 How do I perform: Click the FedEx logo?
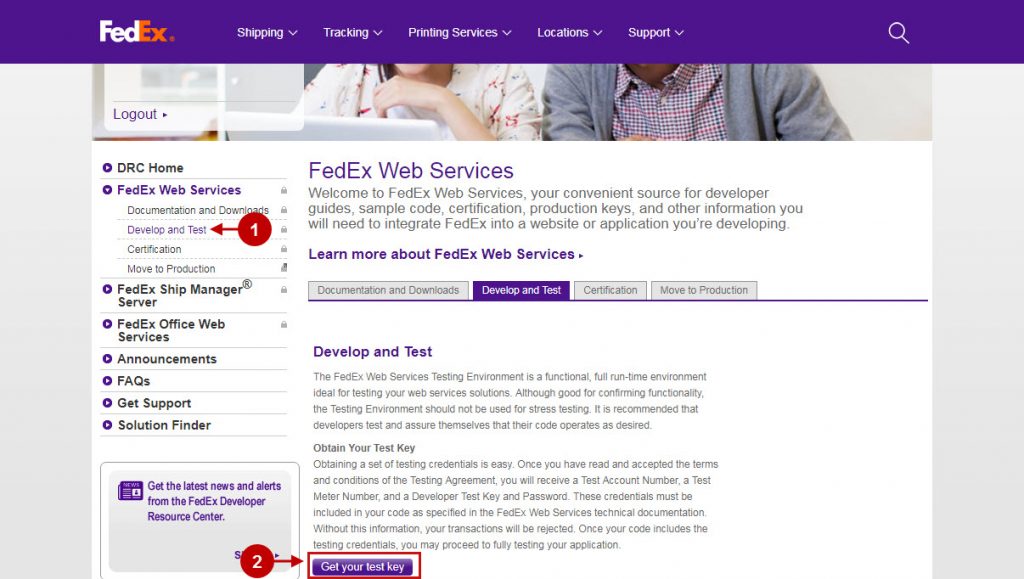(x=136, y=31)
